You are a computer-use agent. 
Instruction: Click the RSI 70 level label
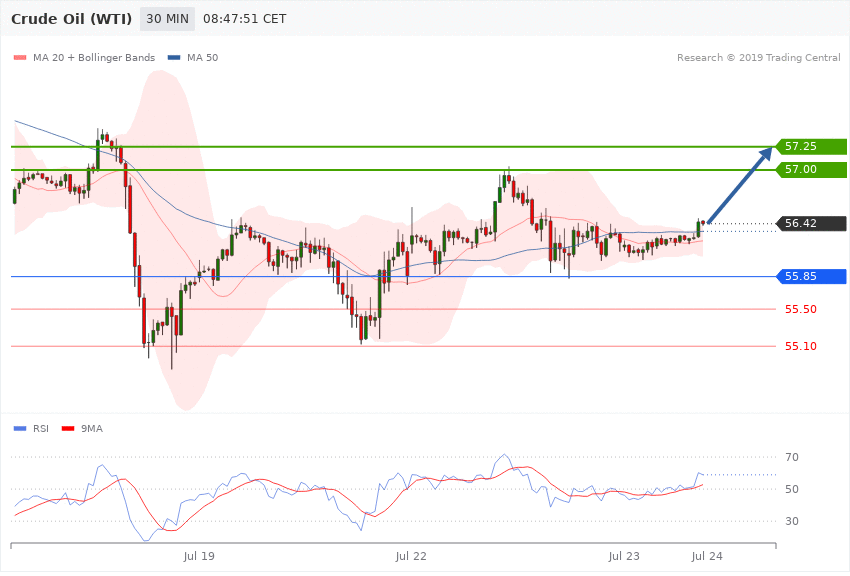[x=792, y=457]
